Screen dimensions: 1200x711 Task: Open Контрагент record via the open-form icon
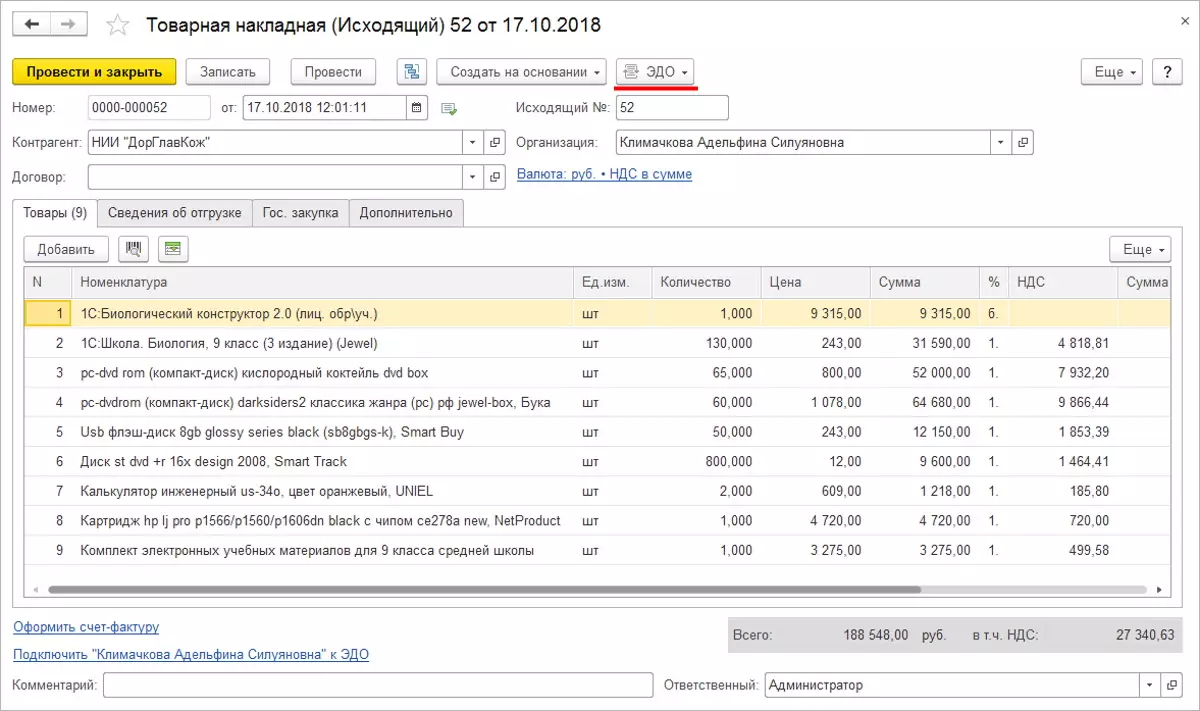click(494, 143)
